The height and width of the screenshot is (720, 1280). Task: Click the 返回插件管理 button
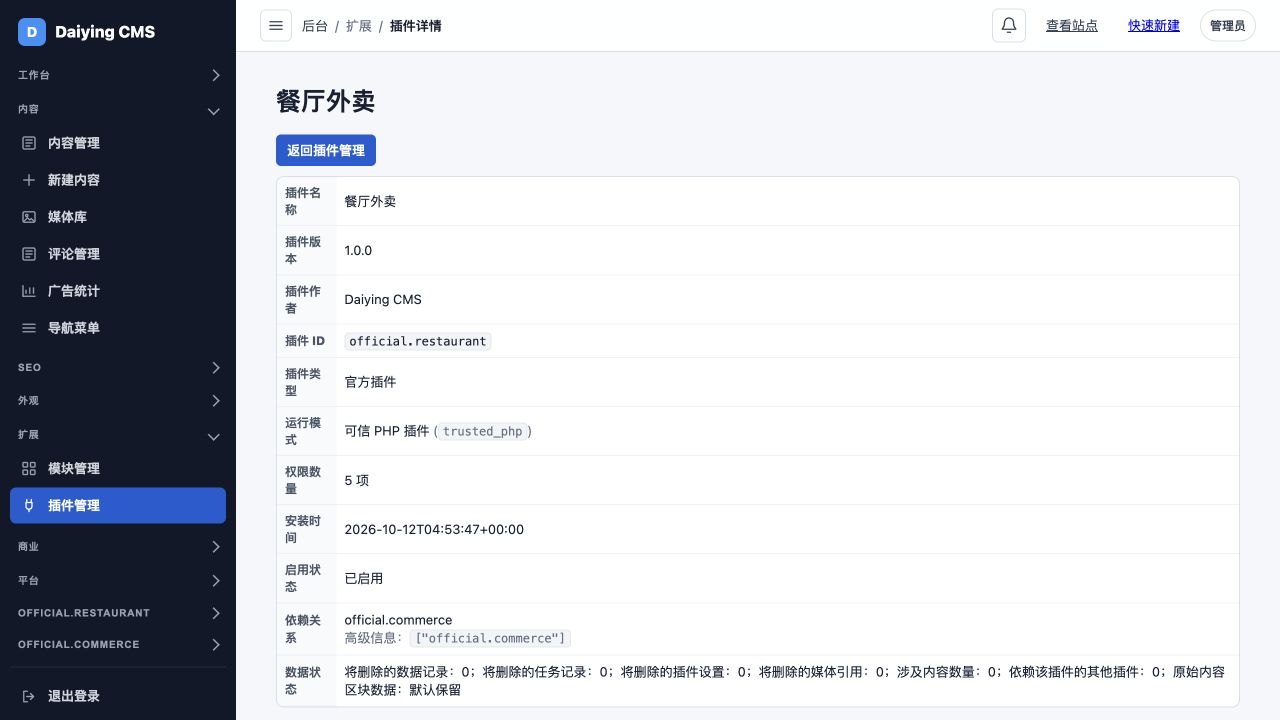(326, 150)
